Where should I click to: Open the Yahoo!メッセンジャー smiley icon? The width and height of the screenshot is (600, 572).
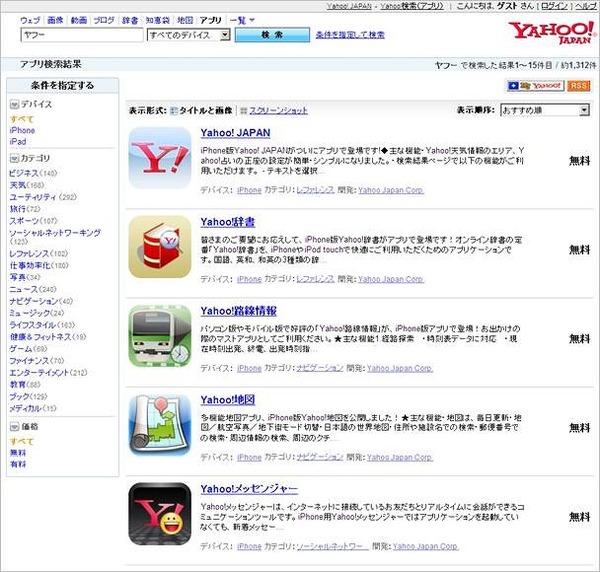pyautogui.click(x=160, y=514)
